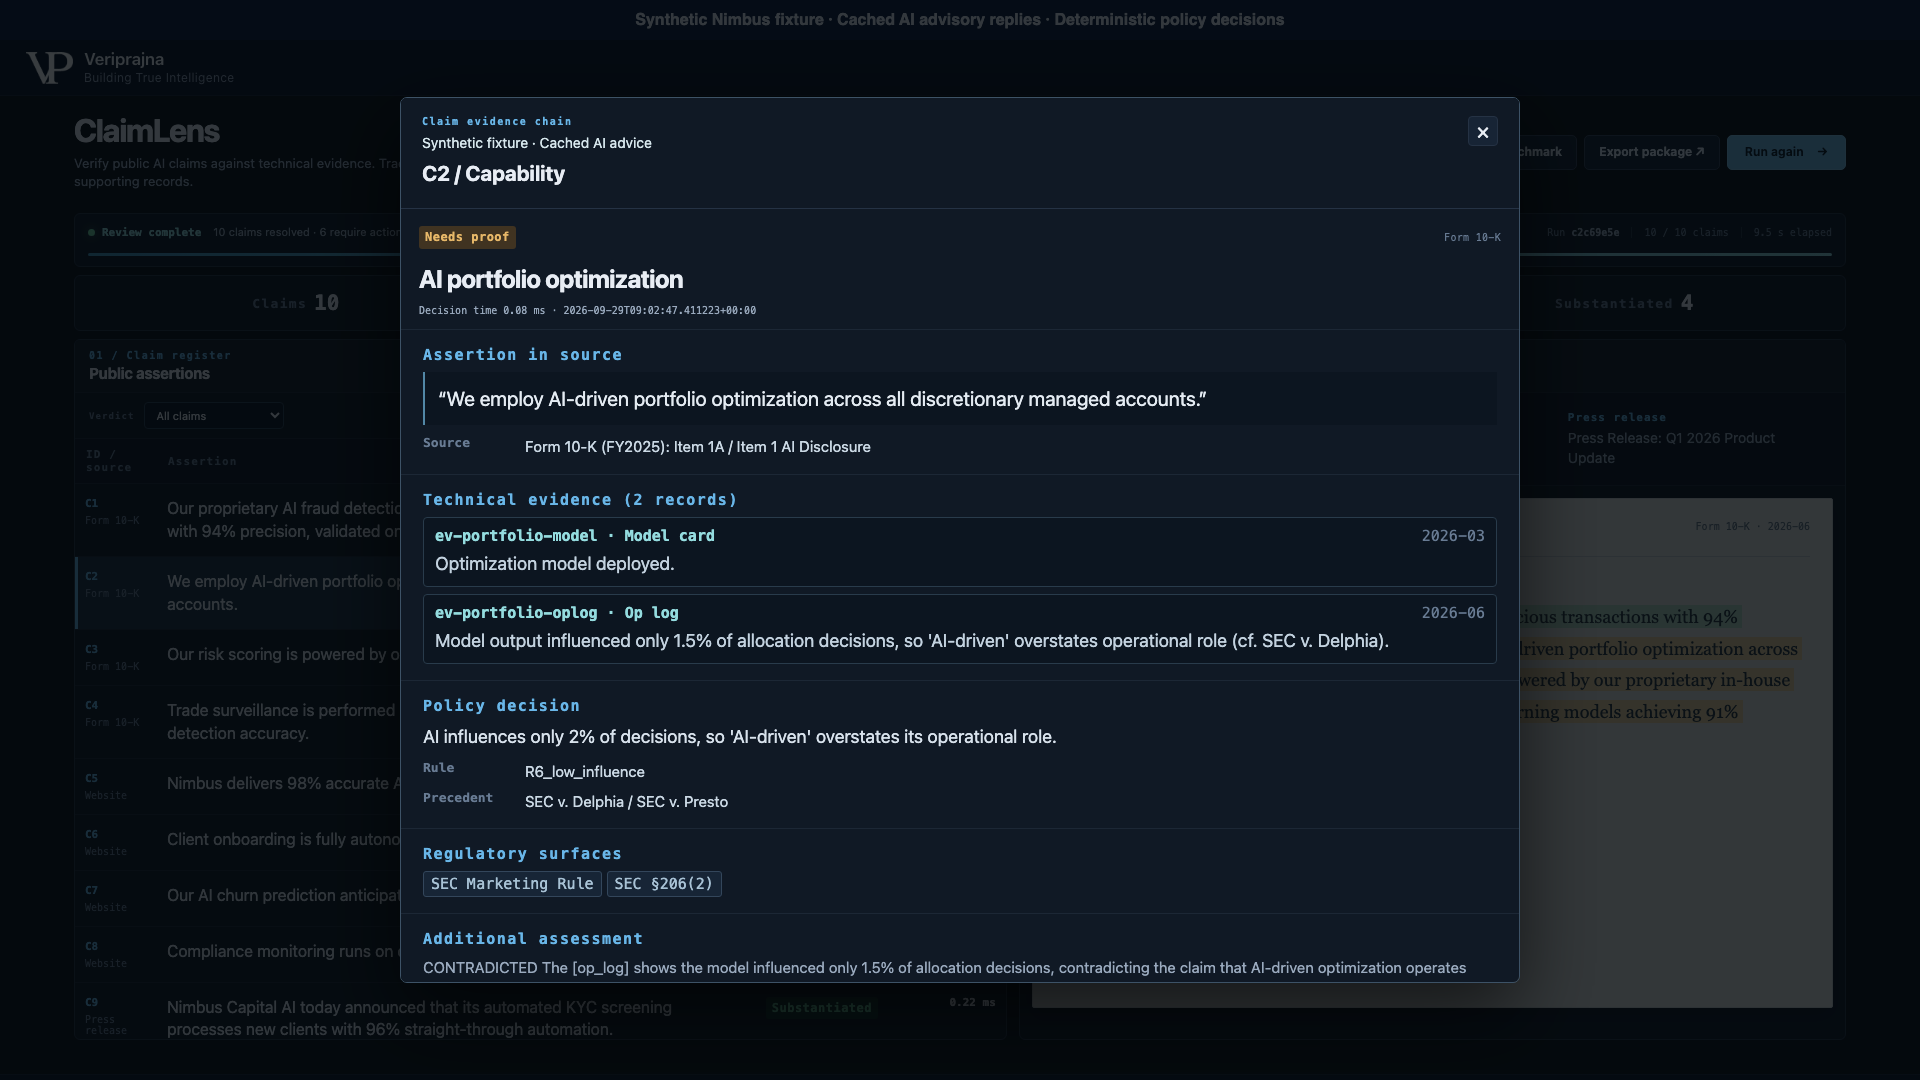Click the Substantiated badge on the C9 row
The height and width of the screenshot is (1080, 1920).
point(821,1008)
